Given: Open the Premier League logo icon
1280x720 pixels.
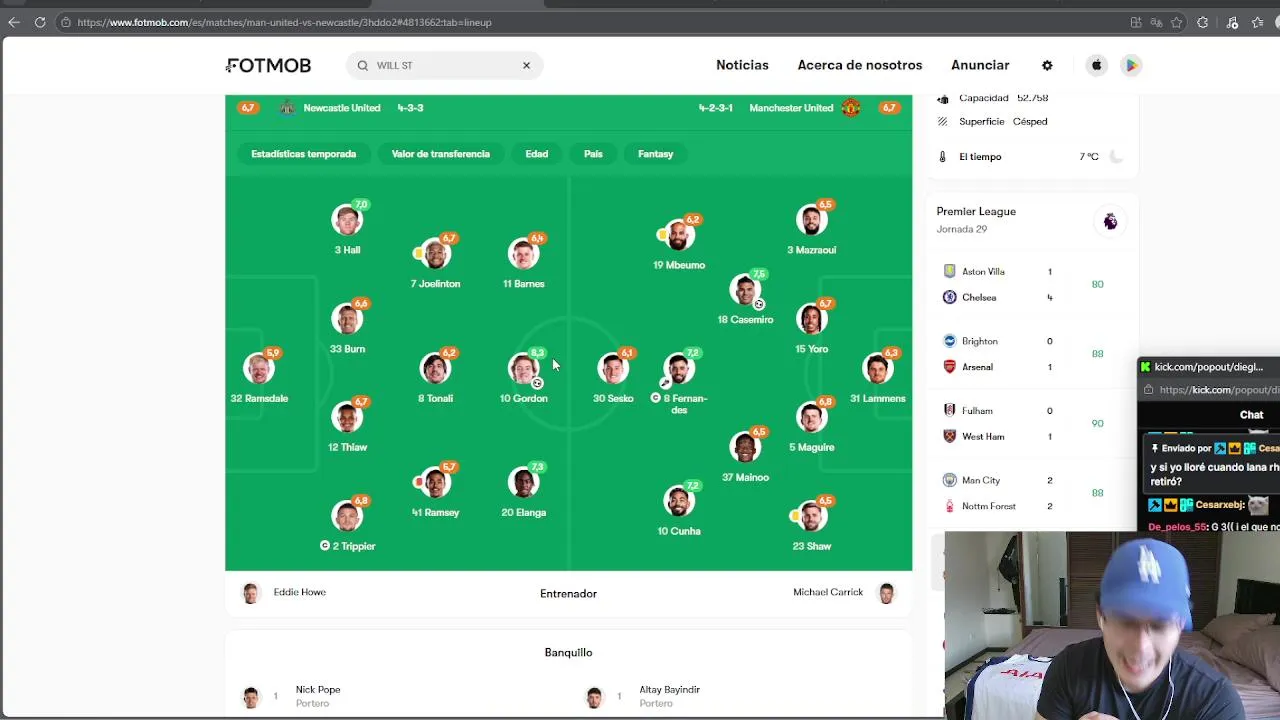Looking at the screenshot, I should click(x=1110, y=221).
